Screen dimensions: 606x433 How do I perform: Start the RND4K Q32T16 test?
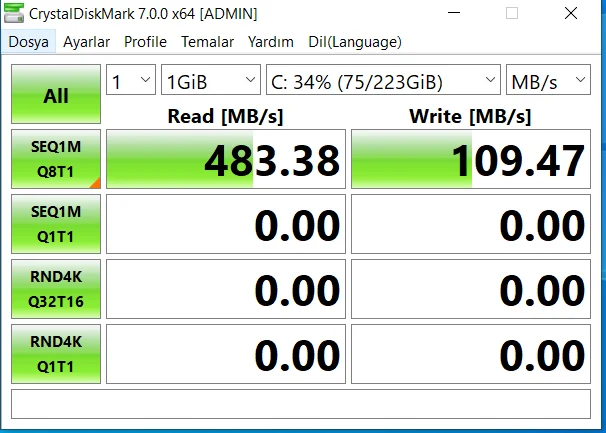click(56, 289)
